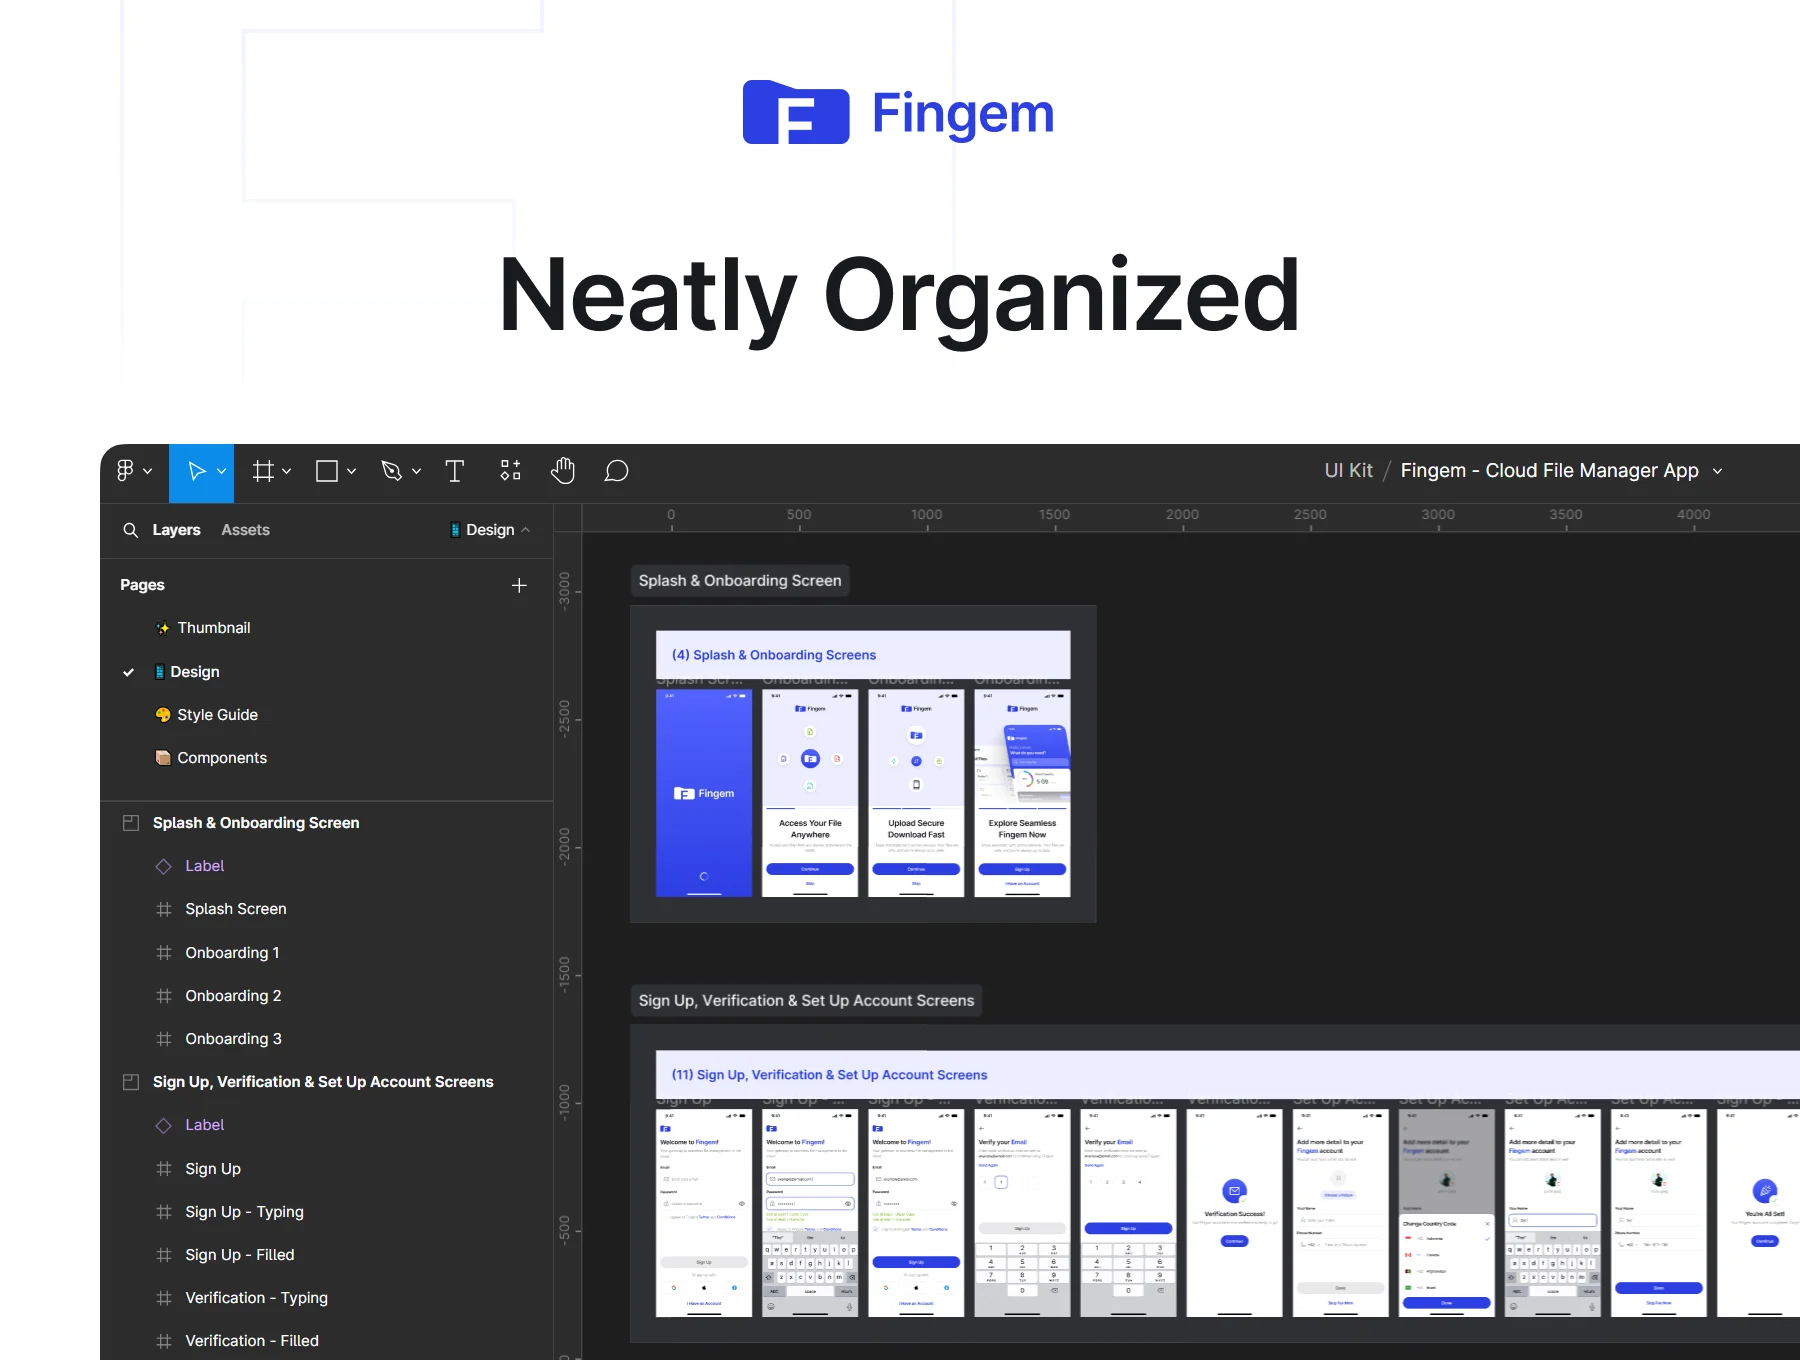Select the Splash Screen blue thumbnail frame

tap(703, 793)
